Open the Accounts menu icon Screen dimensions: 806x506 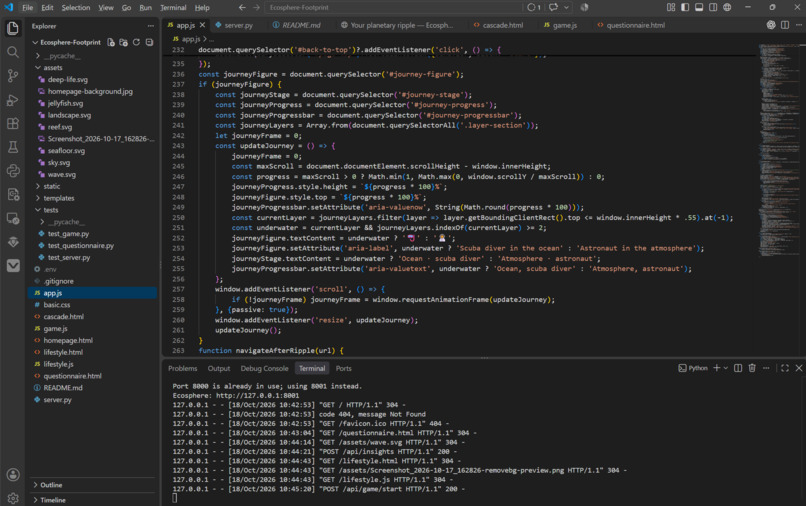(x=13, y=475)
